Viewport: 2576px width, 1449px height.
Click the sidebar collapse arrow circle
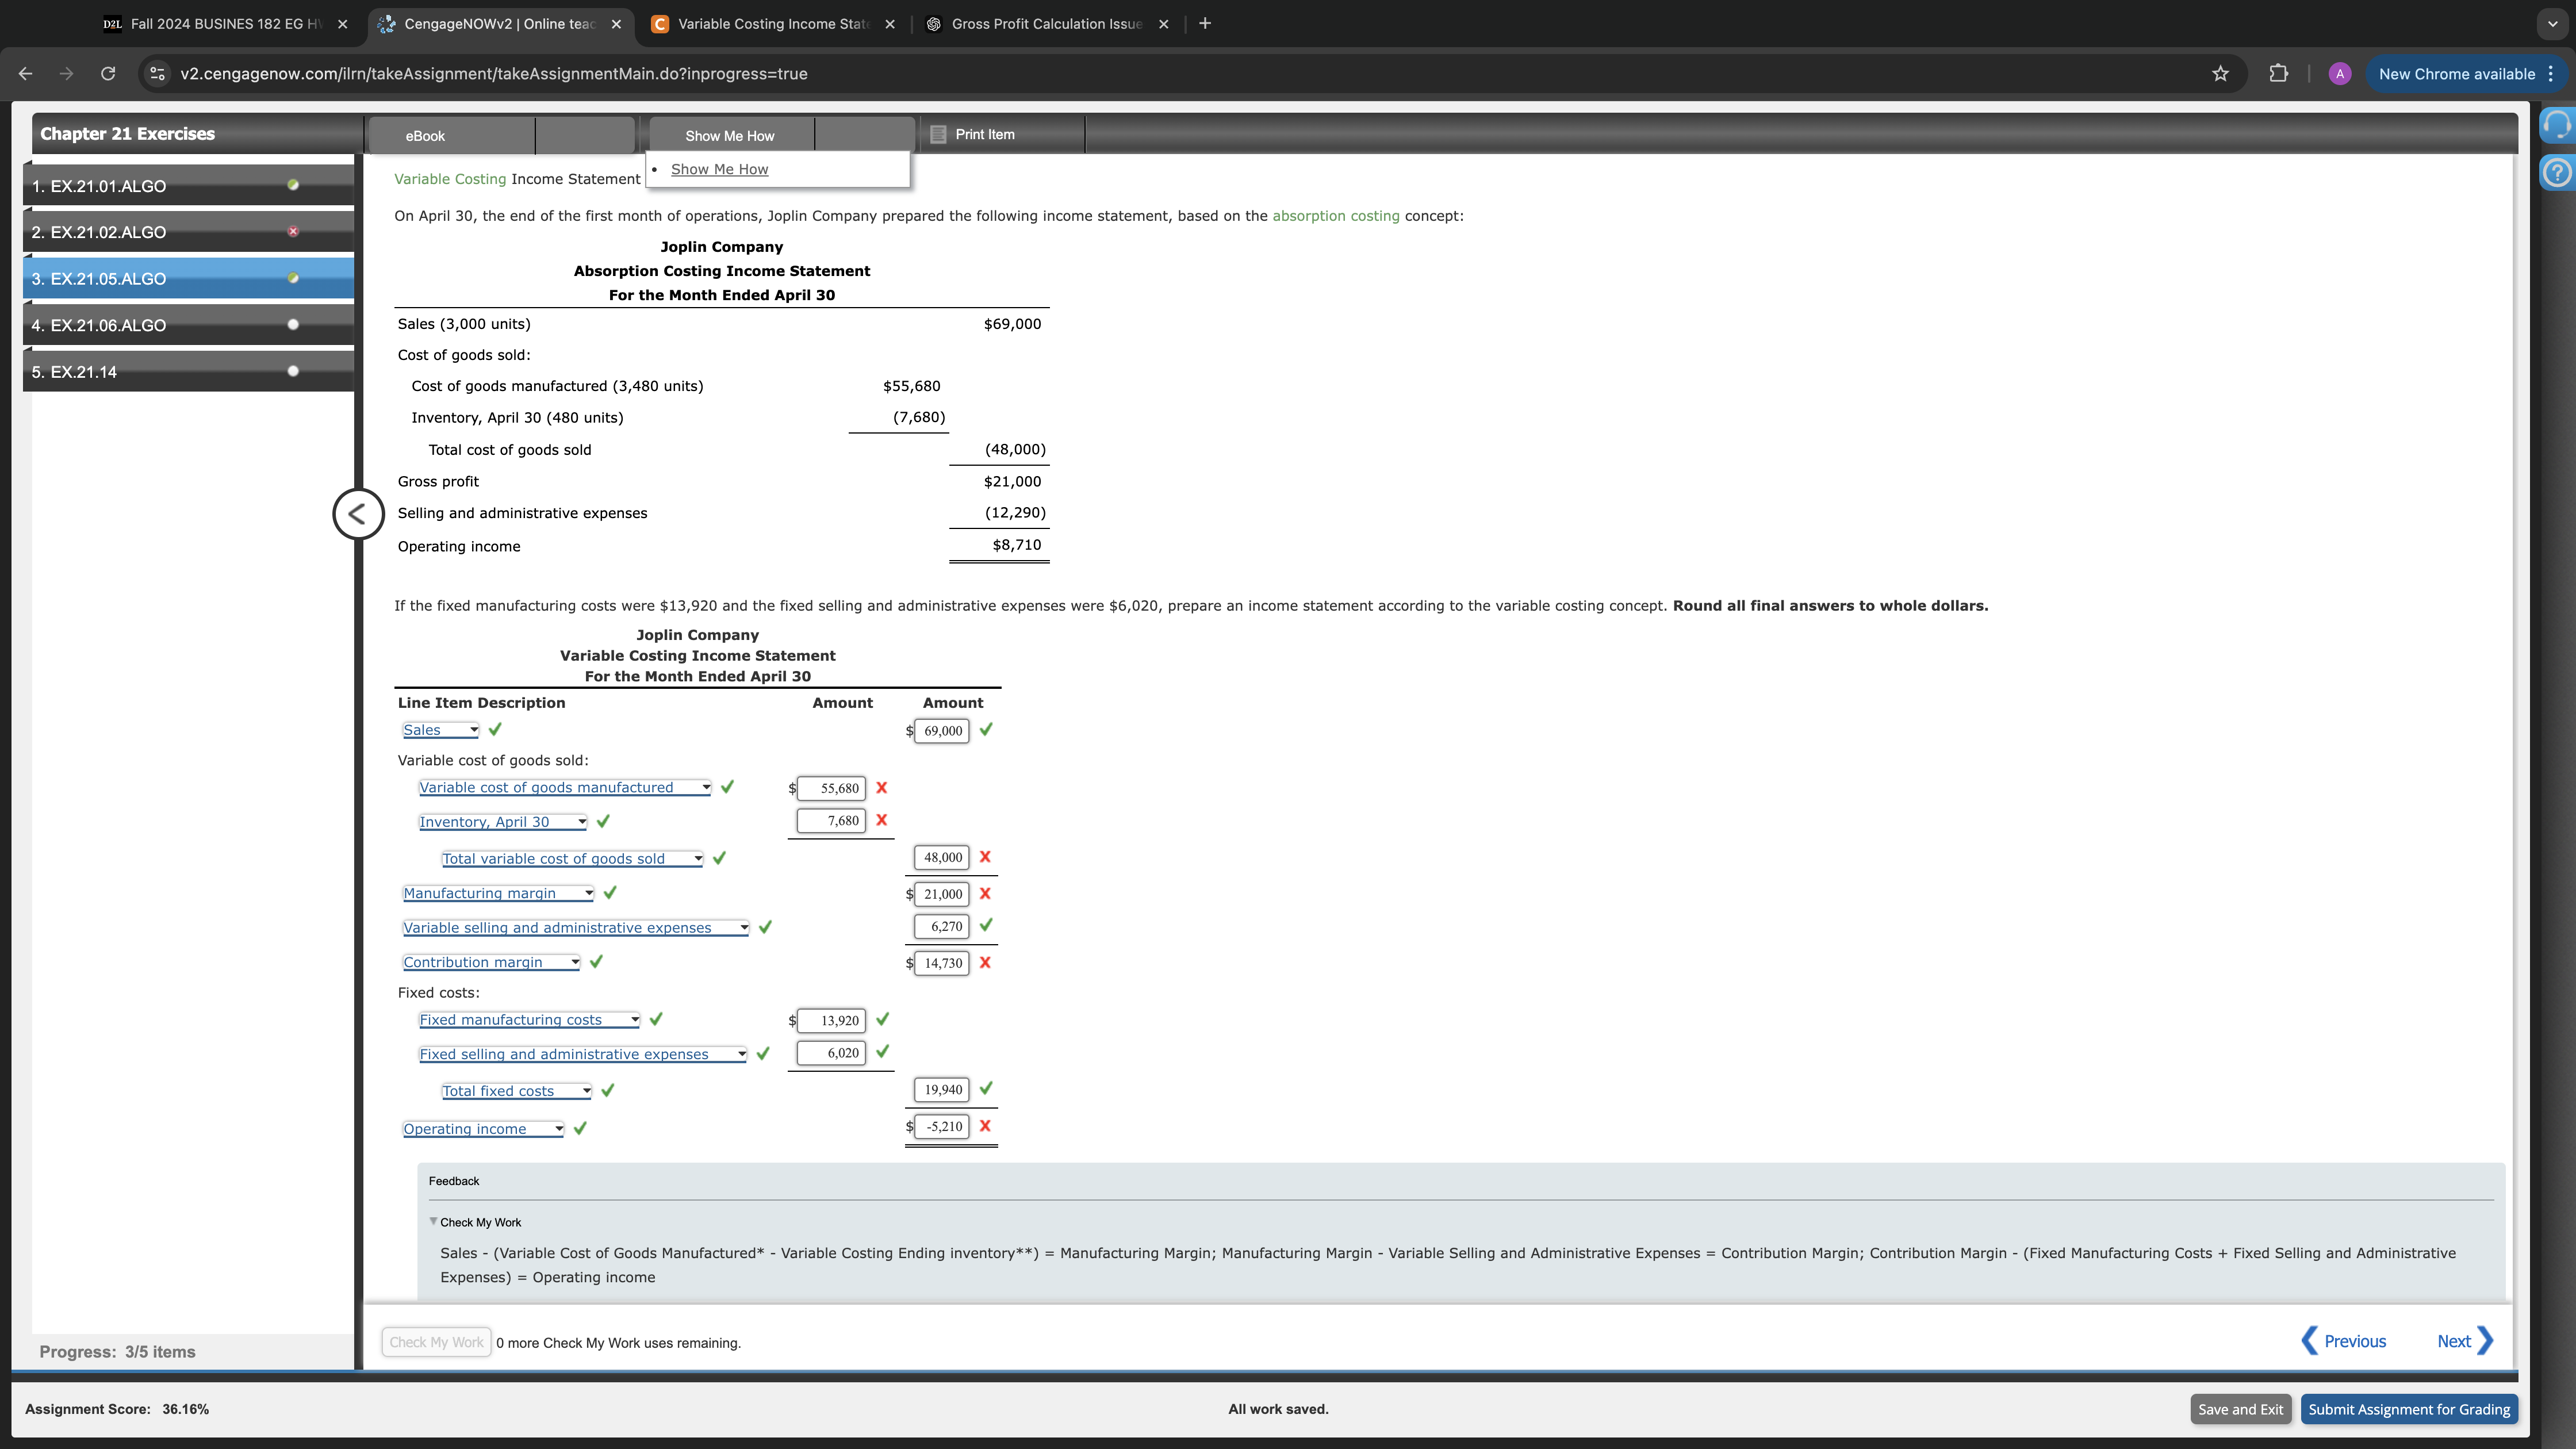(x=358, y=514)
